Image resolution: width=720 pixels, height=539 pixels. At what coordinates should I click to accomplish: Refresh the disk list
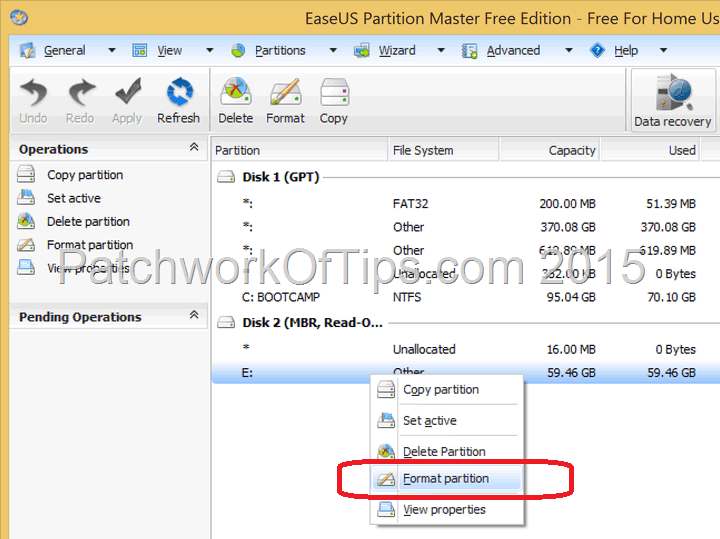pos(179,101)
